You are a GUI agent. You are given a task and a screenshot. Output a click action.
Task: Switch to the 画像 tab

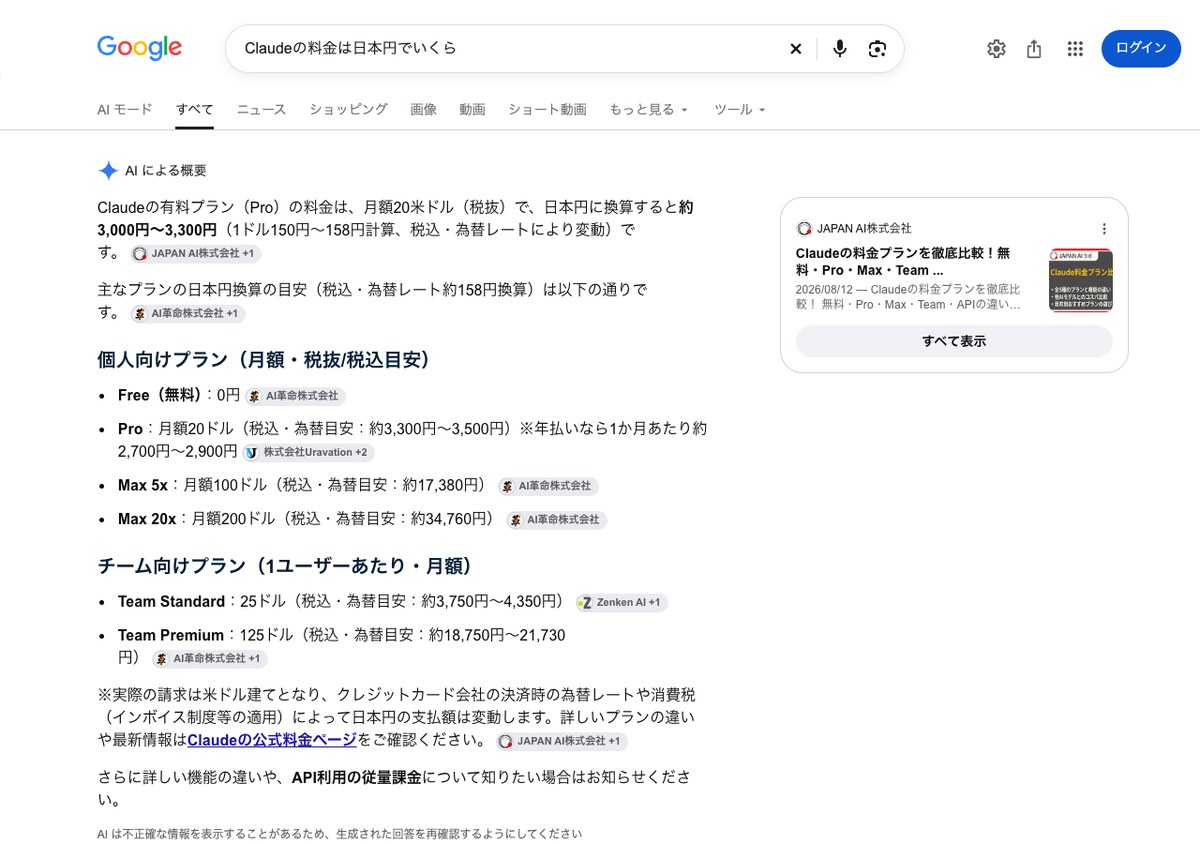coord(423,110)
